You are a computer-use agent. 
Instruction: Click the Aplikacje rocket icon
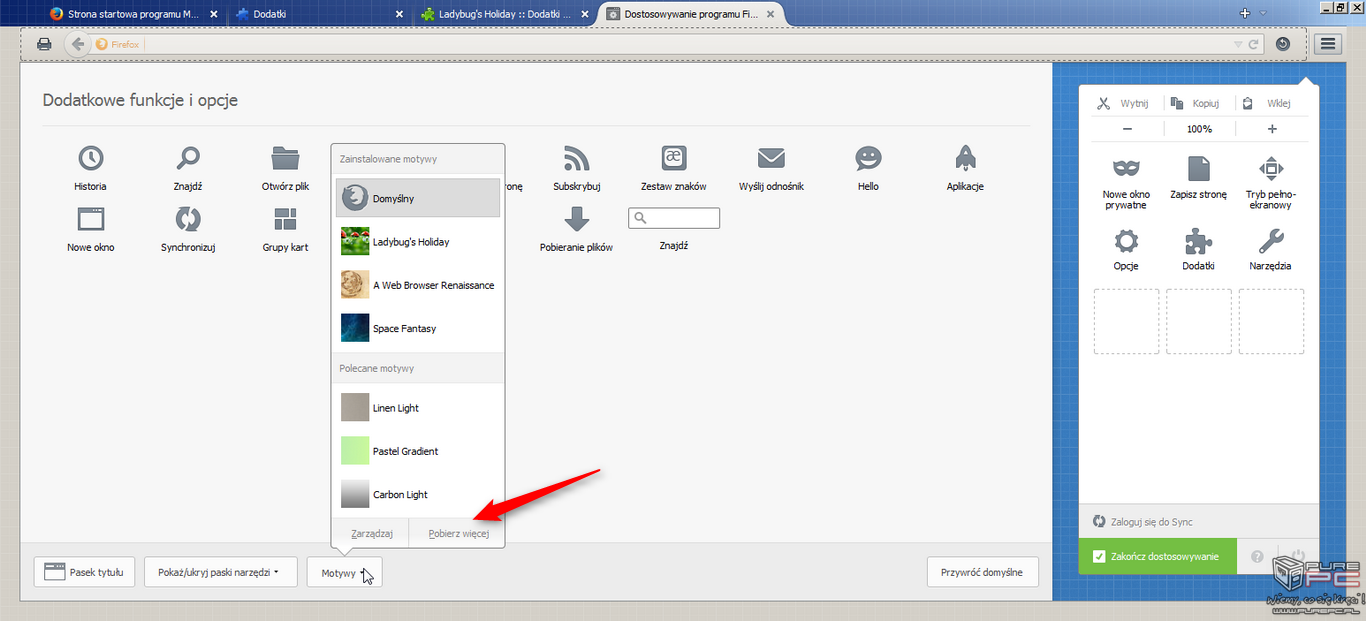tap(965, 158)
